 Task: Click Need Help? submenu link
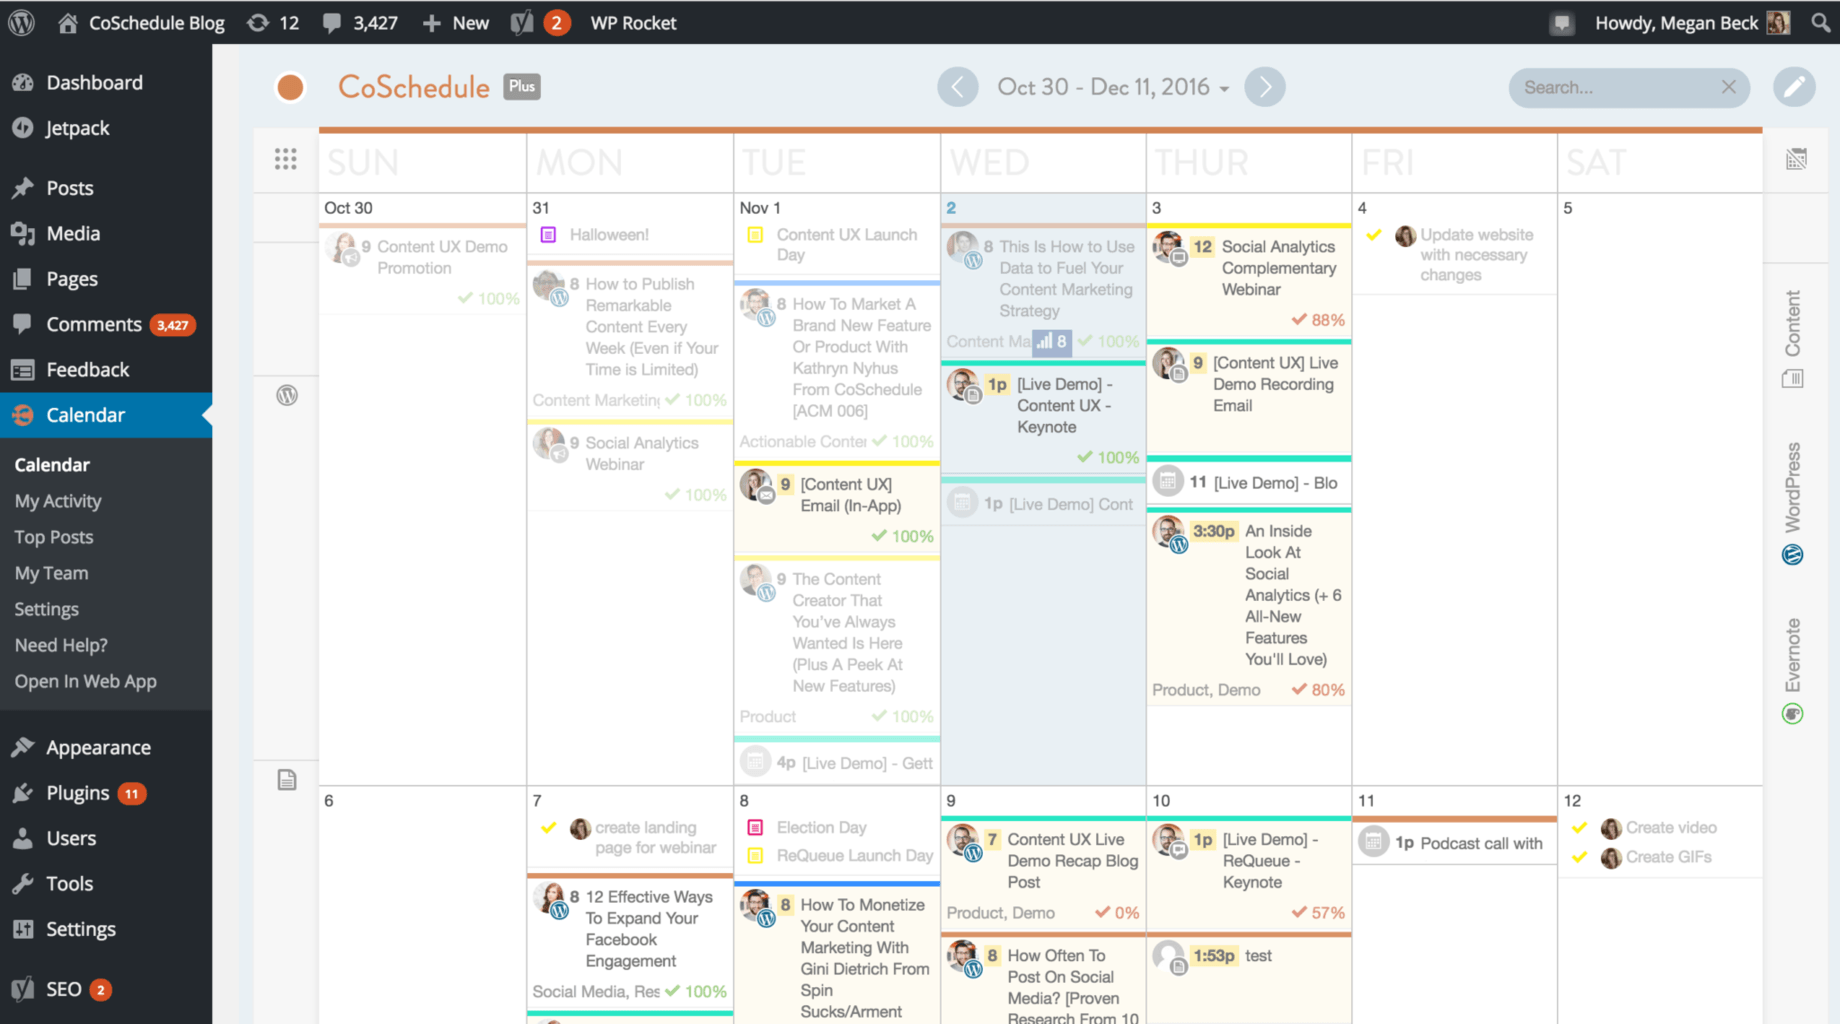[61, 645]
